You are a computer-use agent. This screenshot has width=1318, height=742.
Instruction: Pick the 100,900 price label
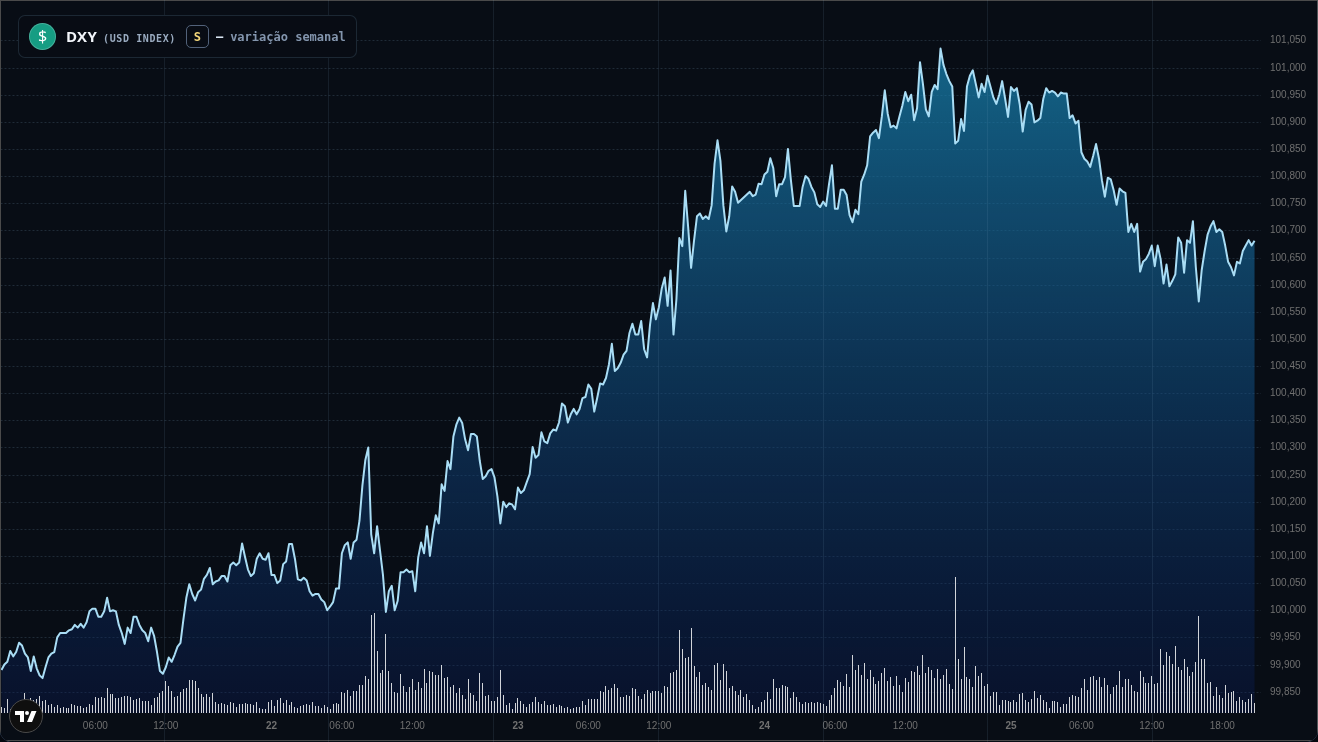tap(1288, 121)
